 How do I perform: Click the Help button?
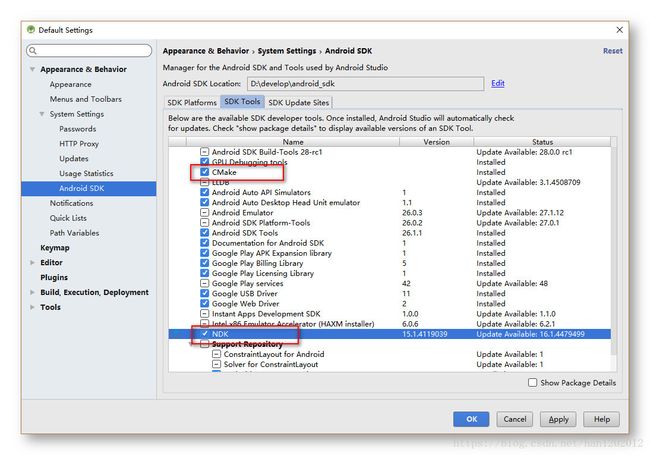tap(601, 419)
